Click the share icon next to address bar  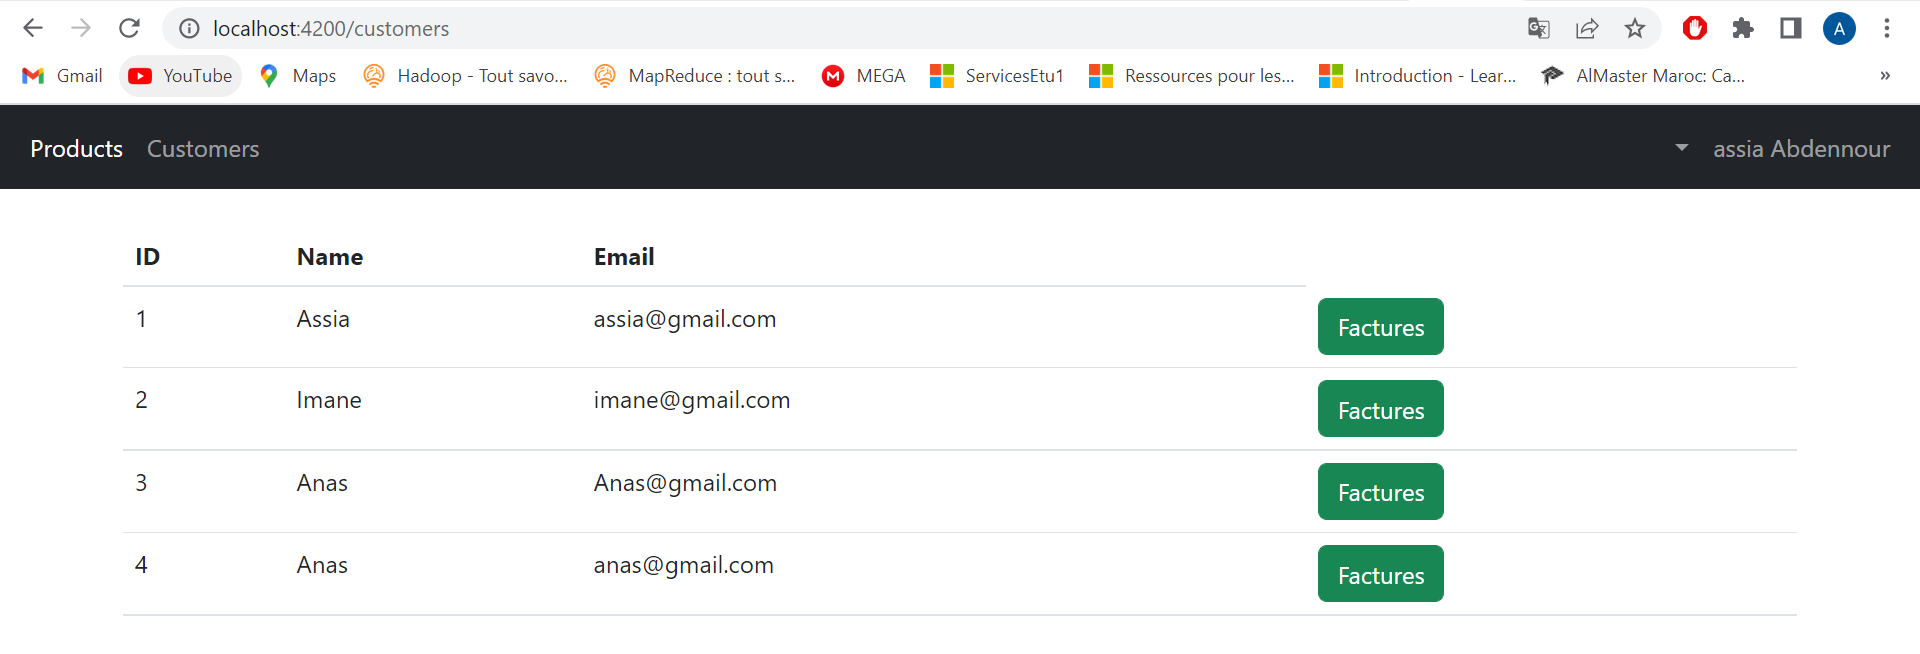point(1588,28)
